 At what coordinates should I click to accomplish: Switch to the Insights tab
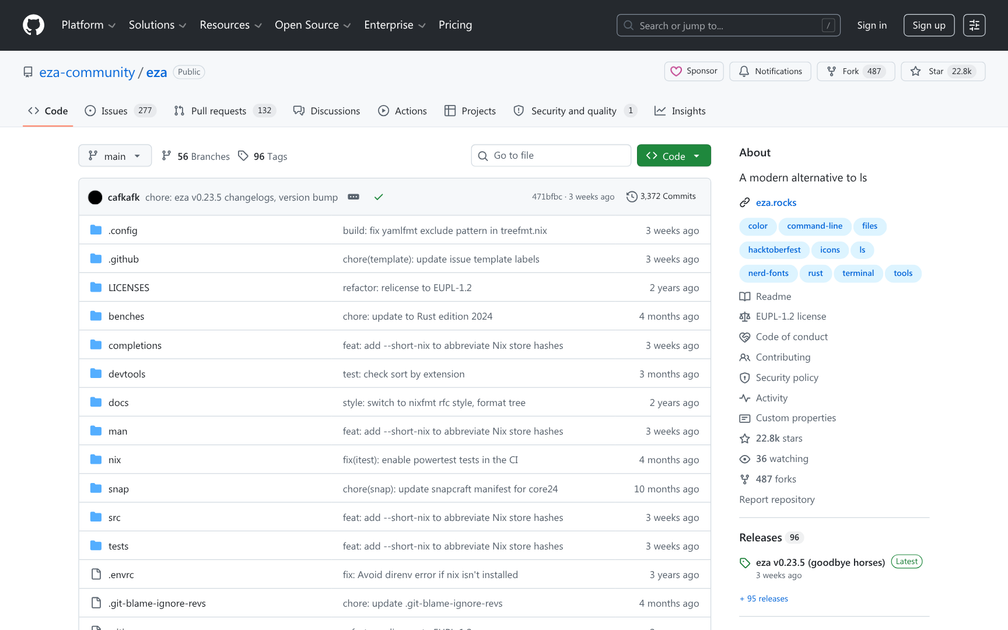click(680, 111)
